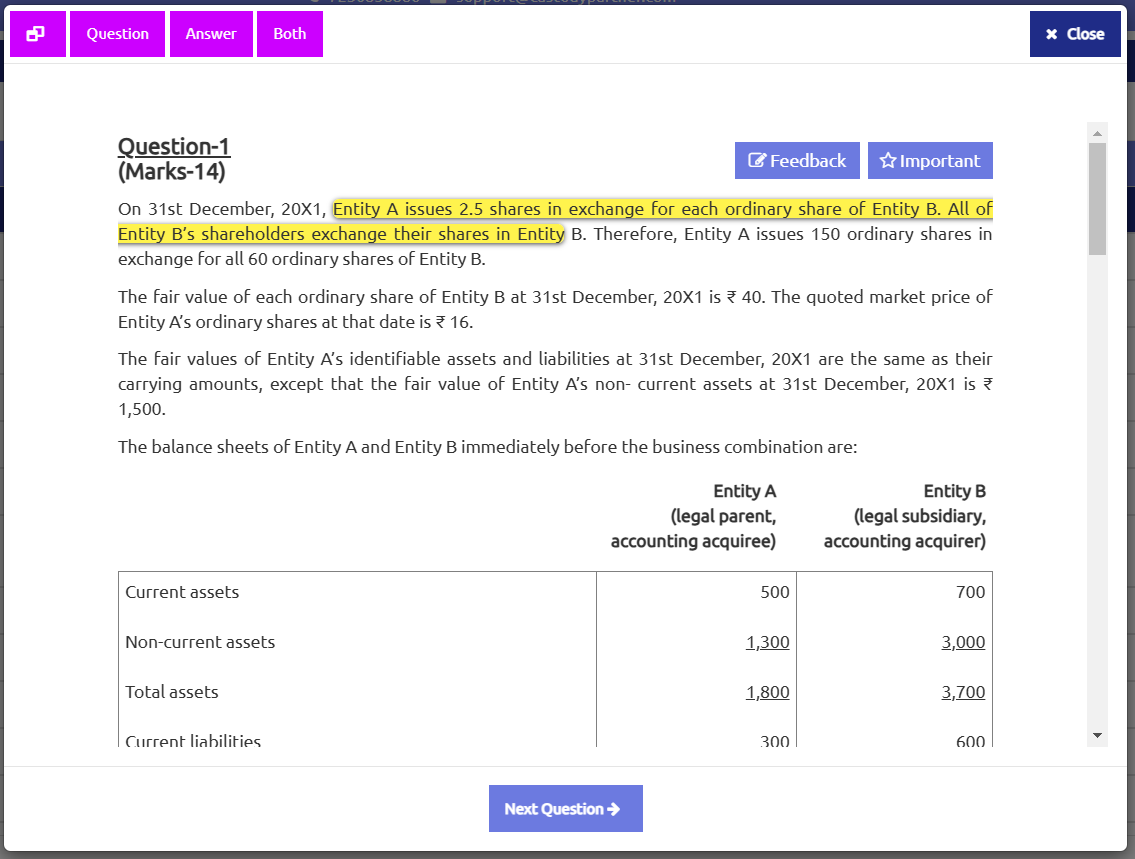Switch to the Answer view
Image resolution: width=1135 pixels, height=859 pixels.
click(x=211, y=34)
